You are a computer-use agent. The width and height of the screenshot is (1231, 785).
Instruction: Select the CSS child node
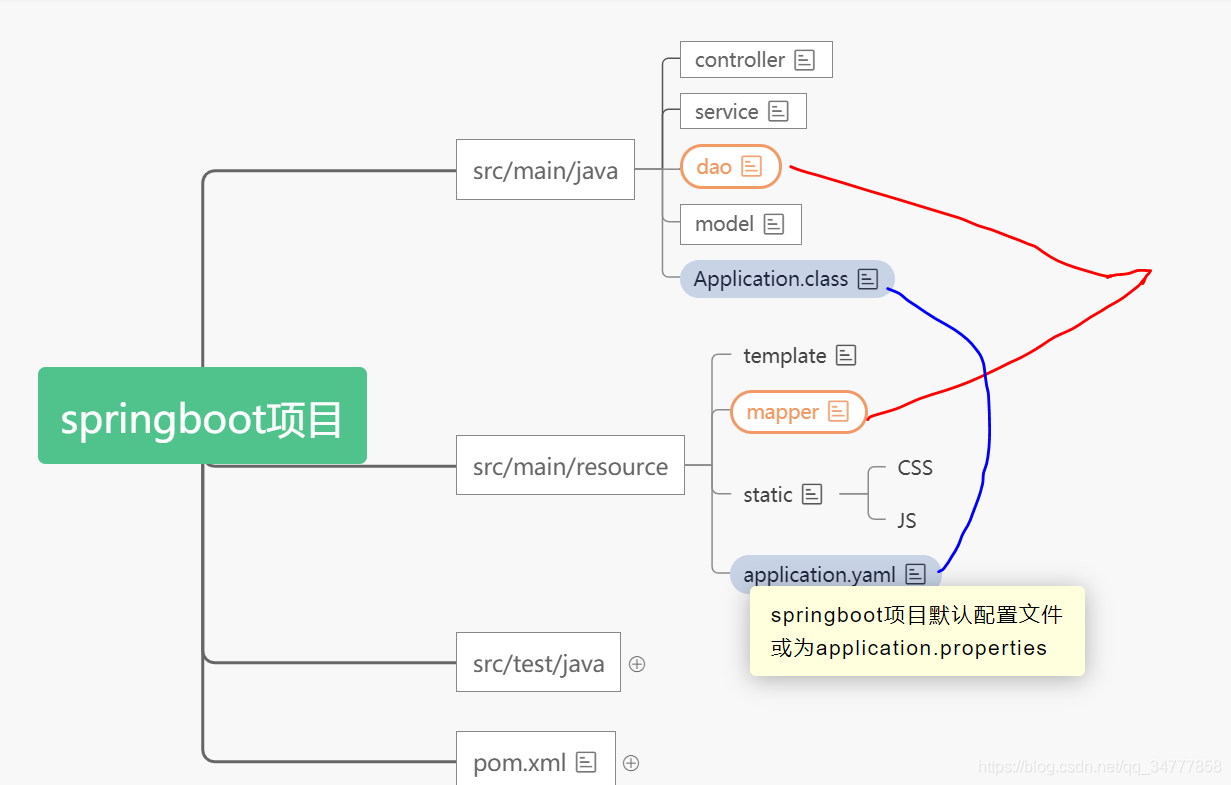(x=915, y=467)
